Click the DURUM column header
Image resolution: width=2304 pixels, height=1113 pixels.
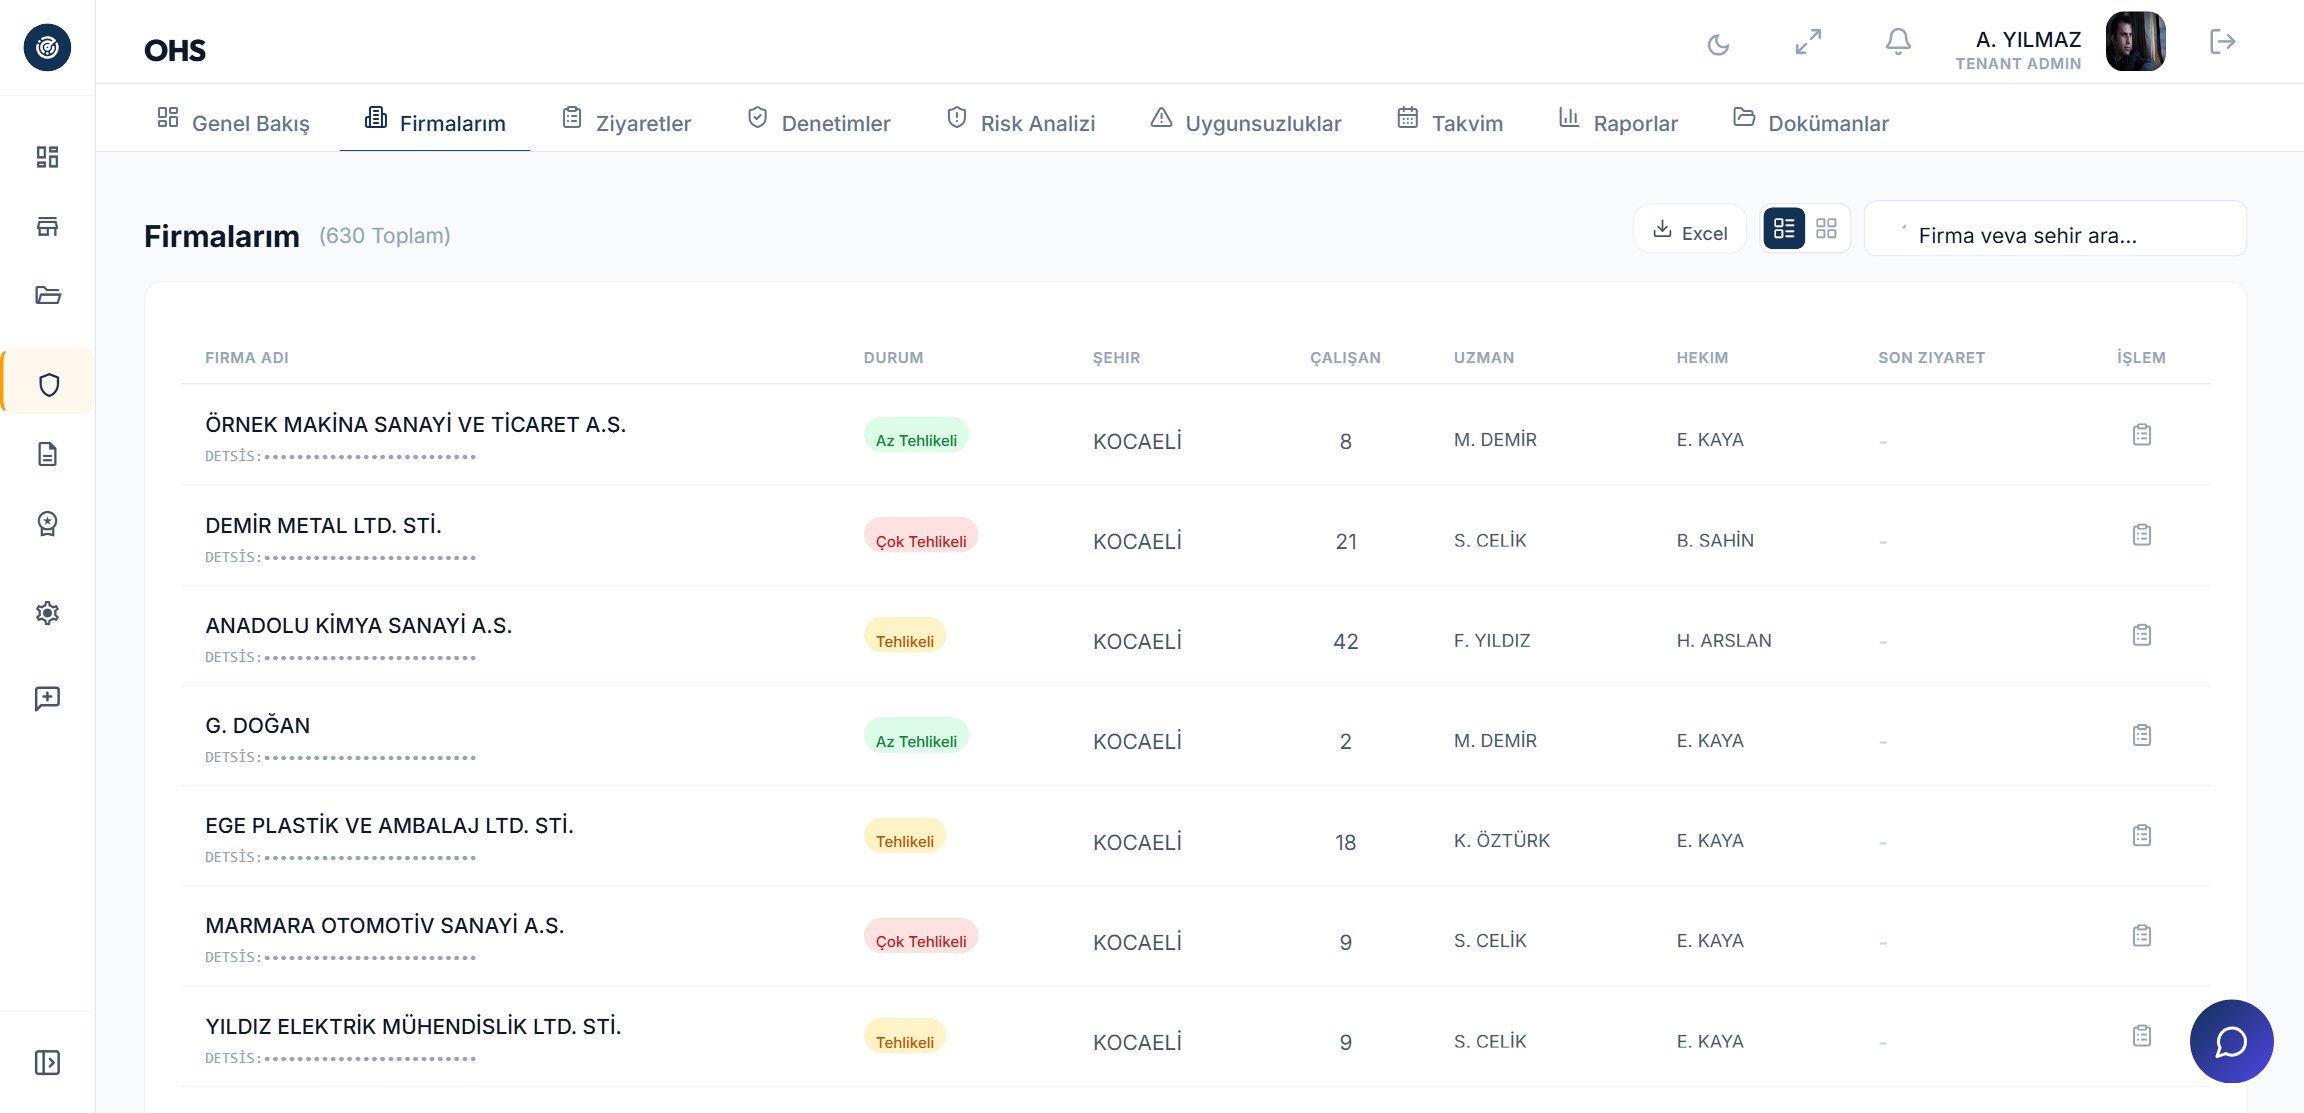[894, 358]
